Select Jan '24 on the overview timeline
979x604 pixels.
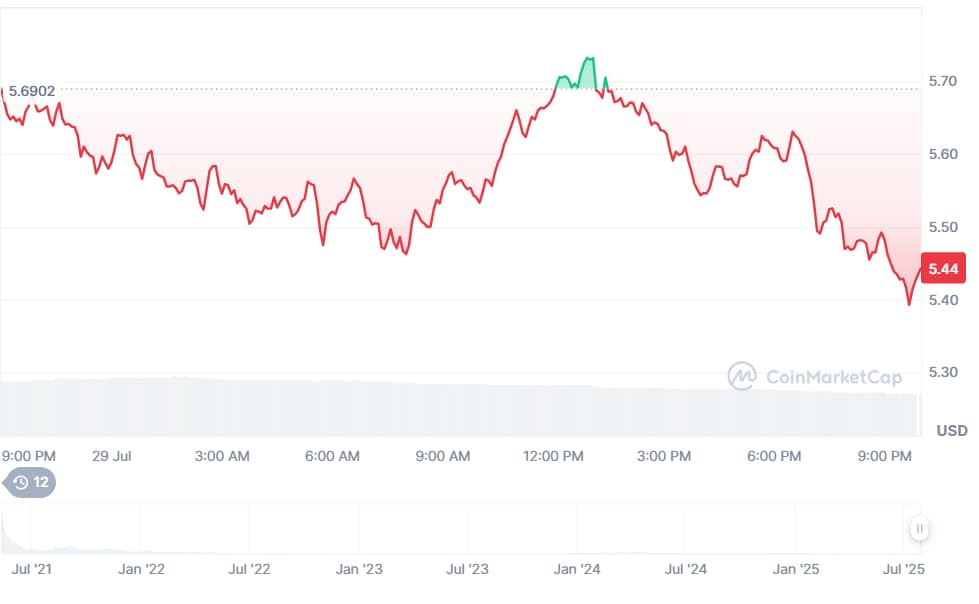click(577, 569)
